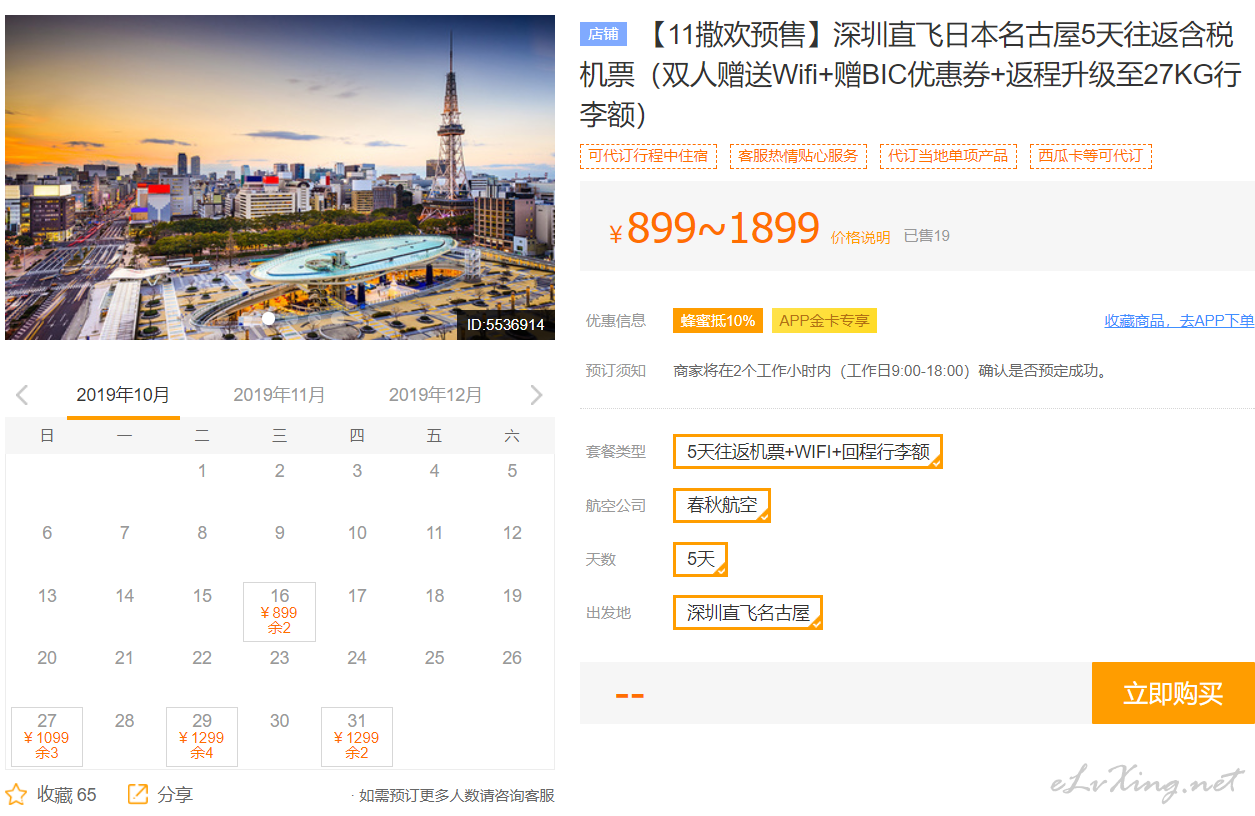Click the 蜂蜜抵10% badge
Viewport: 1255px width, 816px height.
(718, 321)
